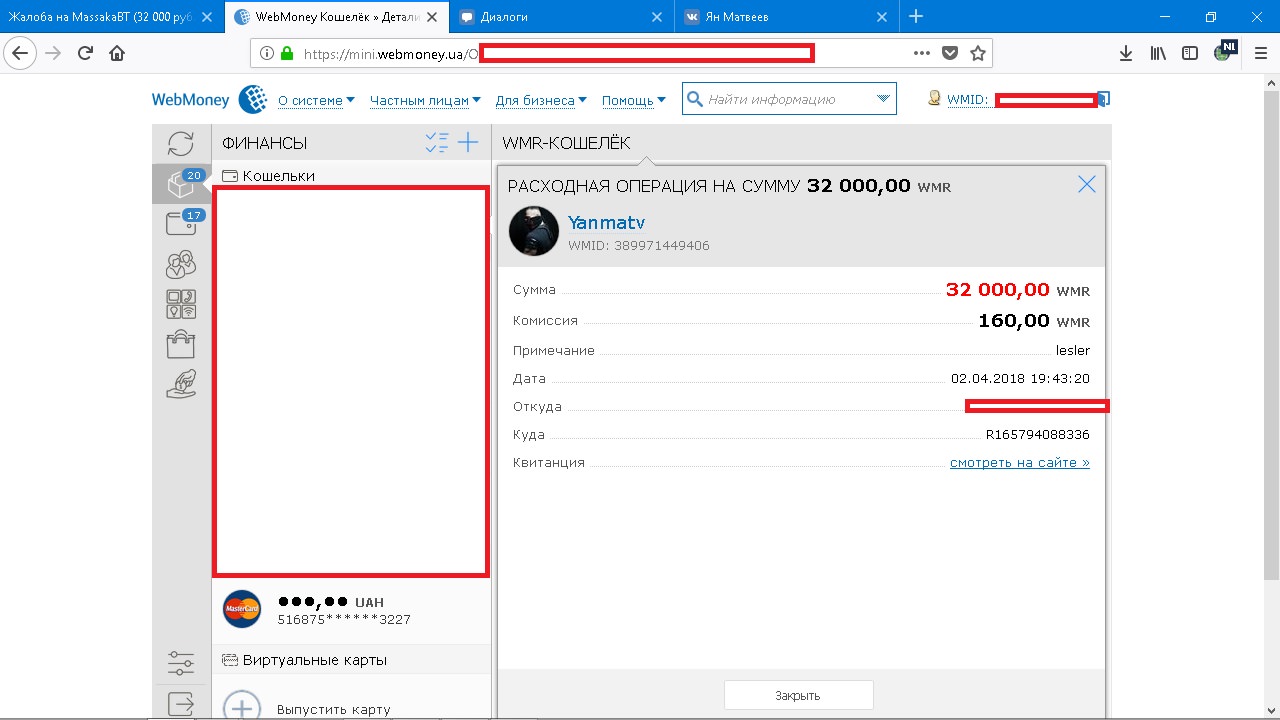Expand the О системе dropdown menu
This screenshot has height=720, width=1280.
[316, 100]
